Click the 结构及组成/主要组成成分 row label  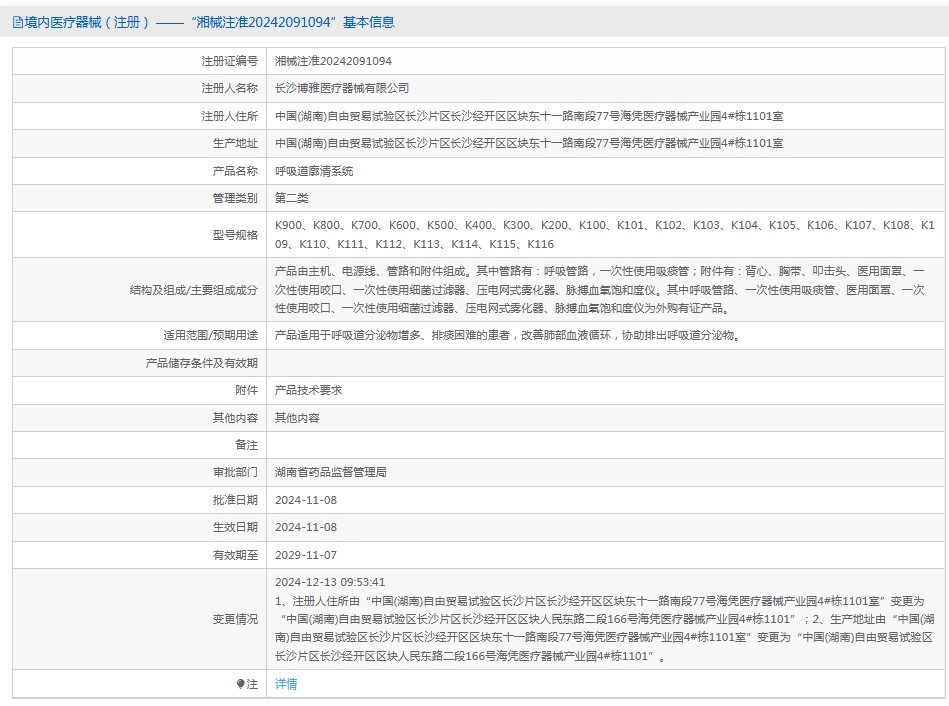(193, 290)
